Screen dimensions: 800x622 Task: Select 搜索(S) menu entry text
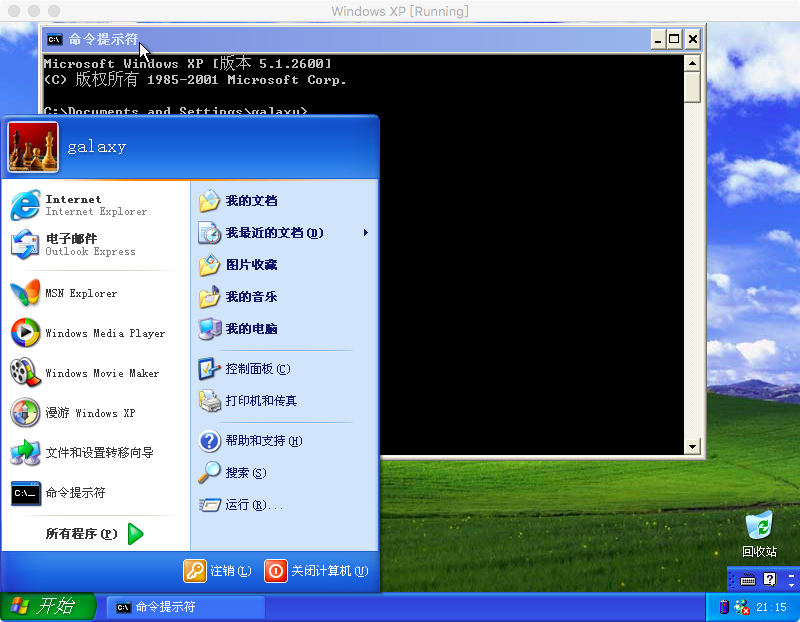(246, 473)
